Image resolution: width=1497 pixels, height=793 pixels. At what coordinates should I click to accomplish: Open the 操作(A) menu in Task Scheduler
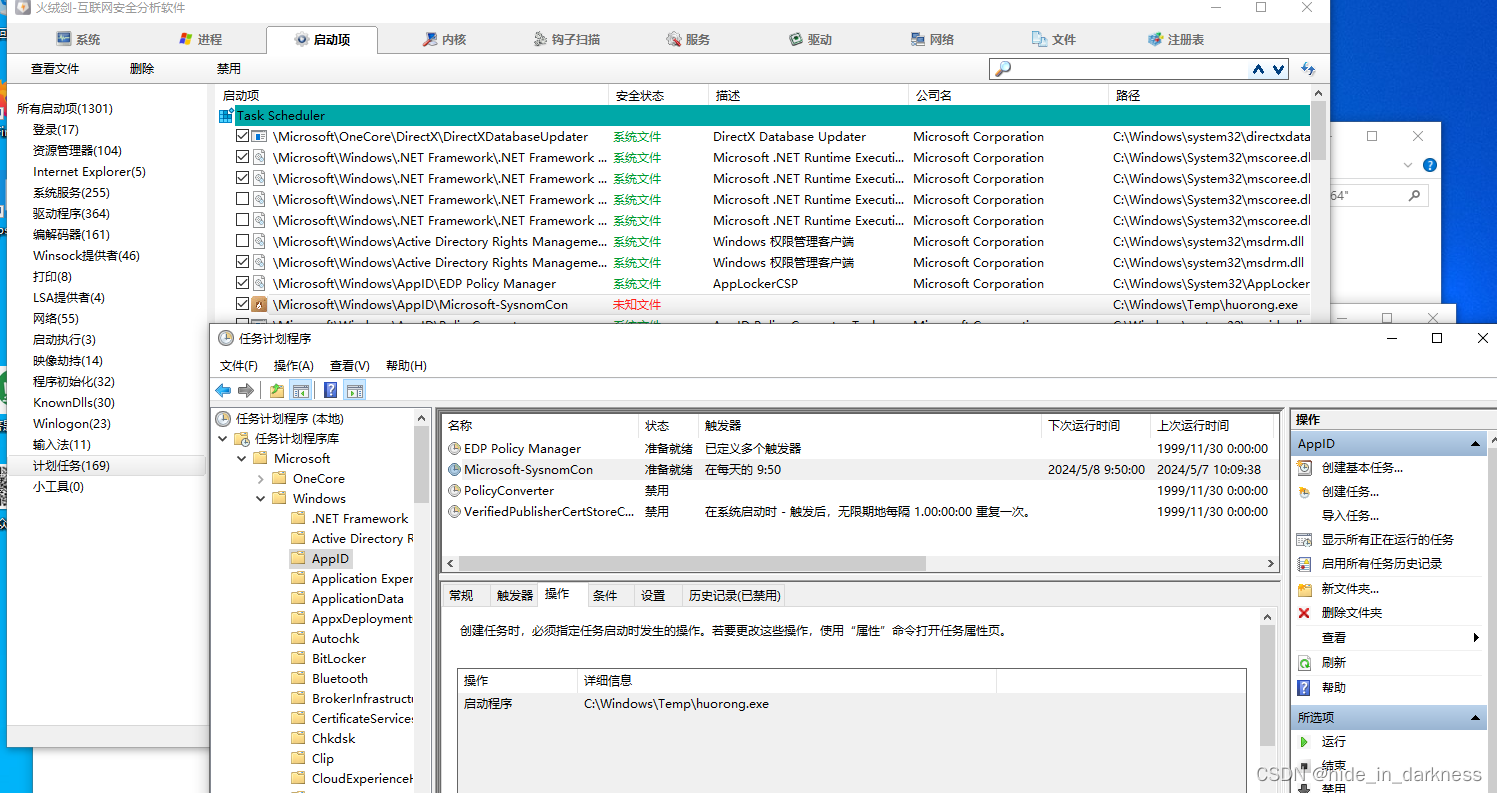[x=294, y=366]
